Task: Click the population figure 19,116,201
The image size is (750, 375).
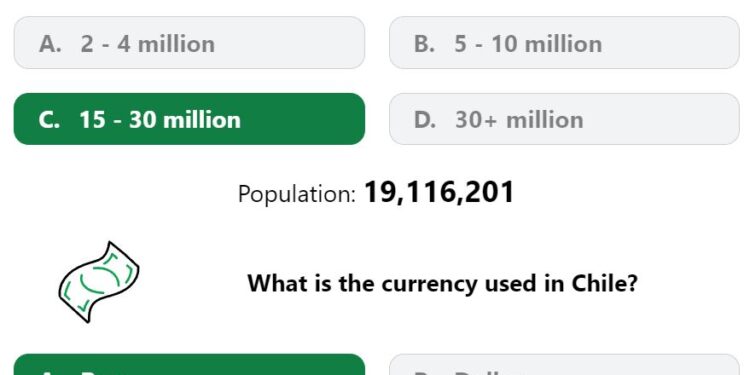Action: pos(439,193)
